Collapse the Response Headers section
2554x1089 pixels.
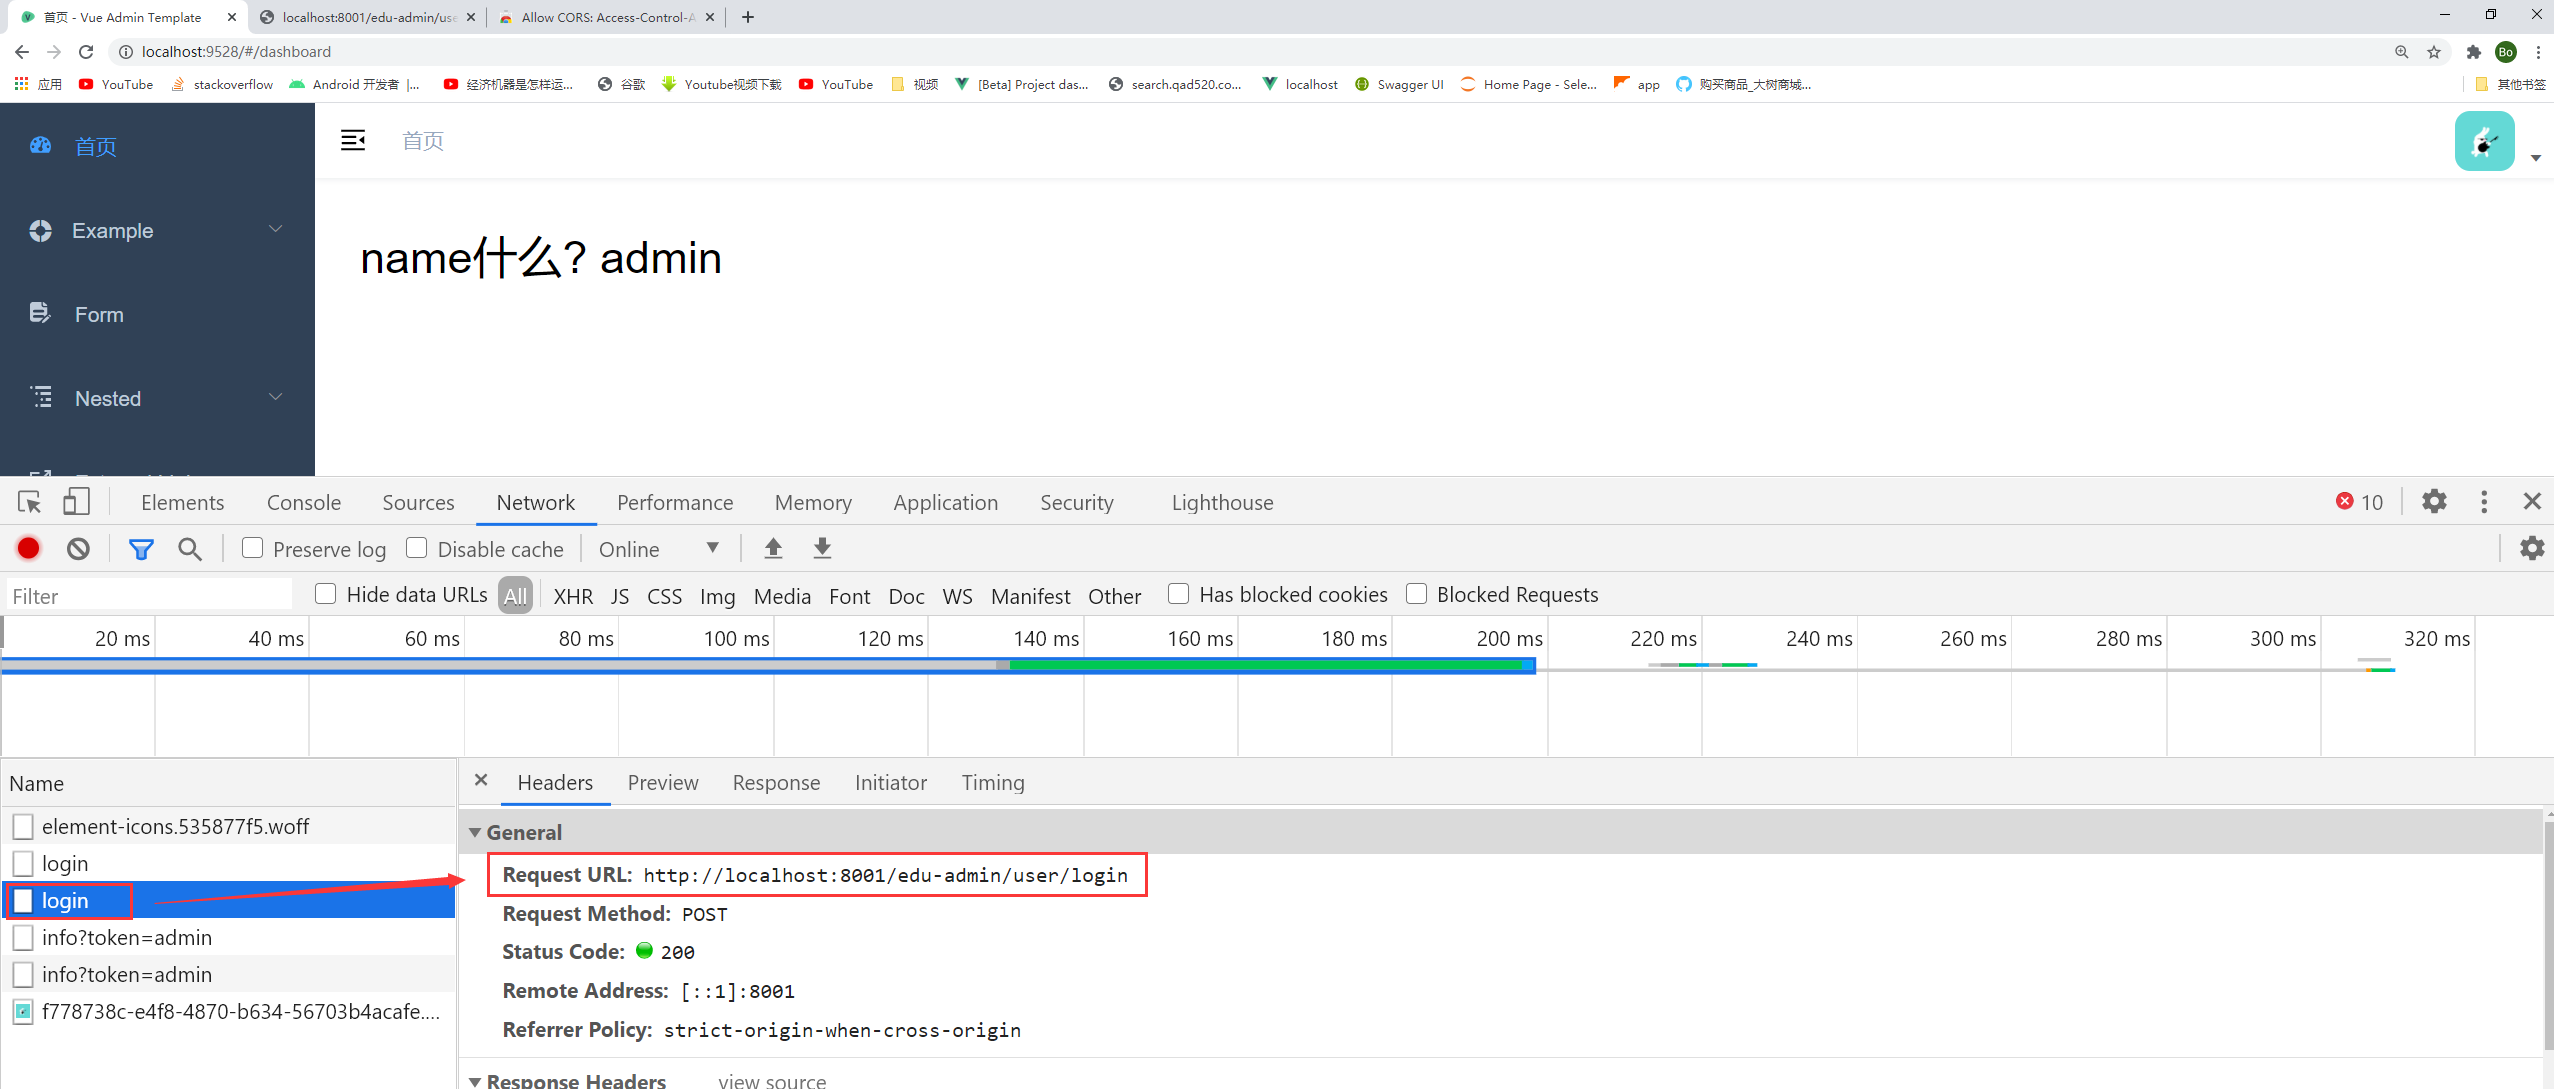[475, 1081]
